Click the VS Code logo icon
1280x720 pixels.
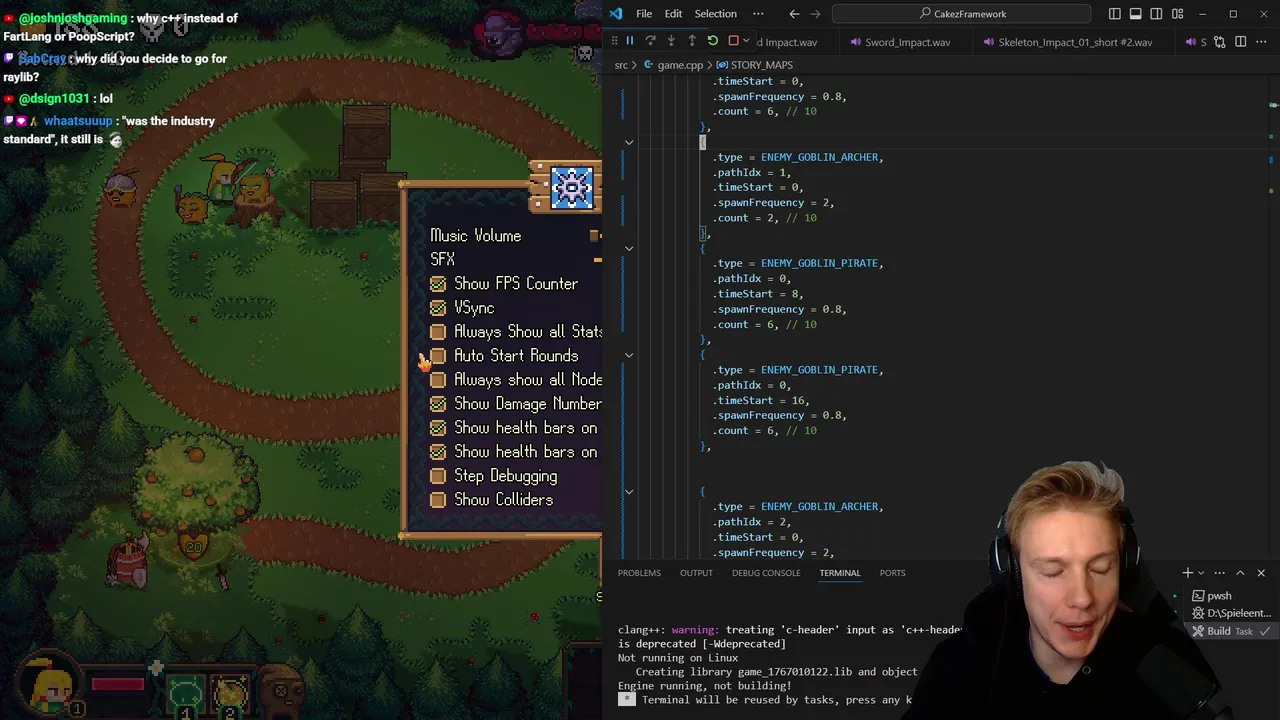pos(616,14)
